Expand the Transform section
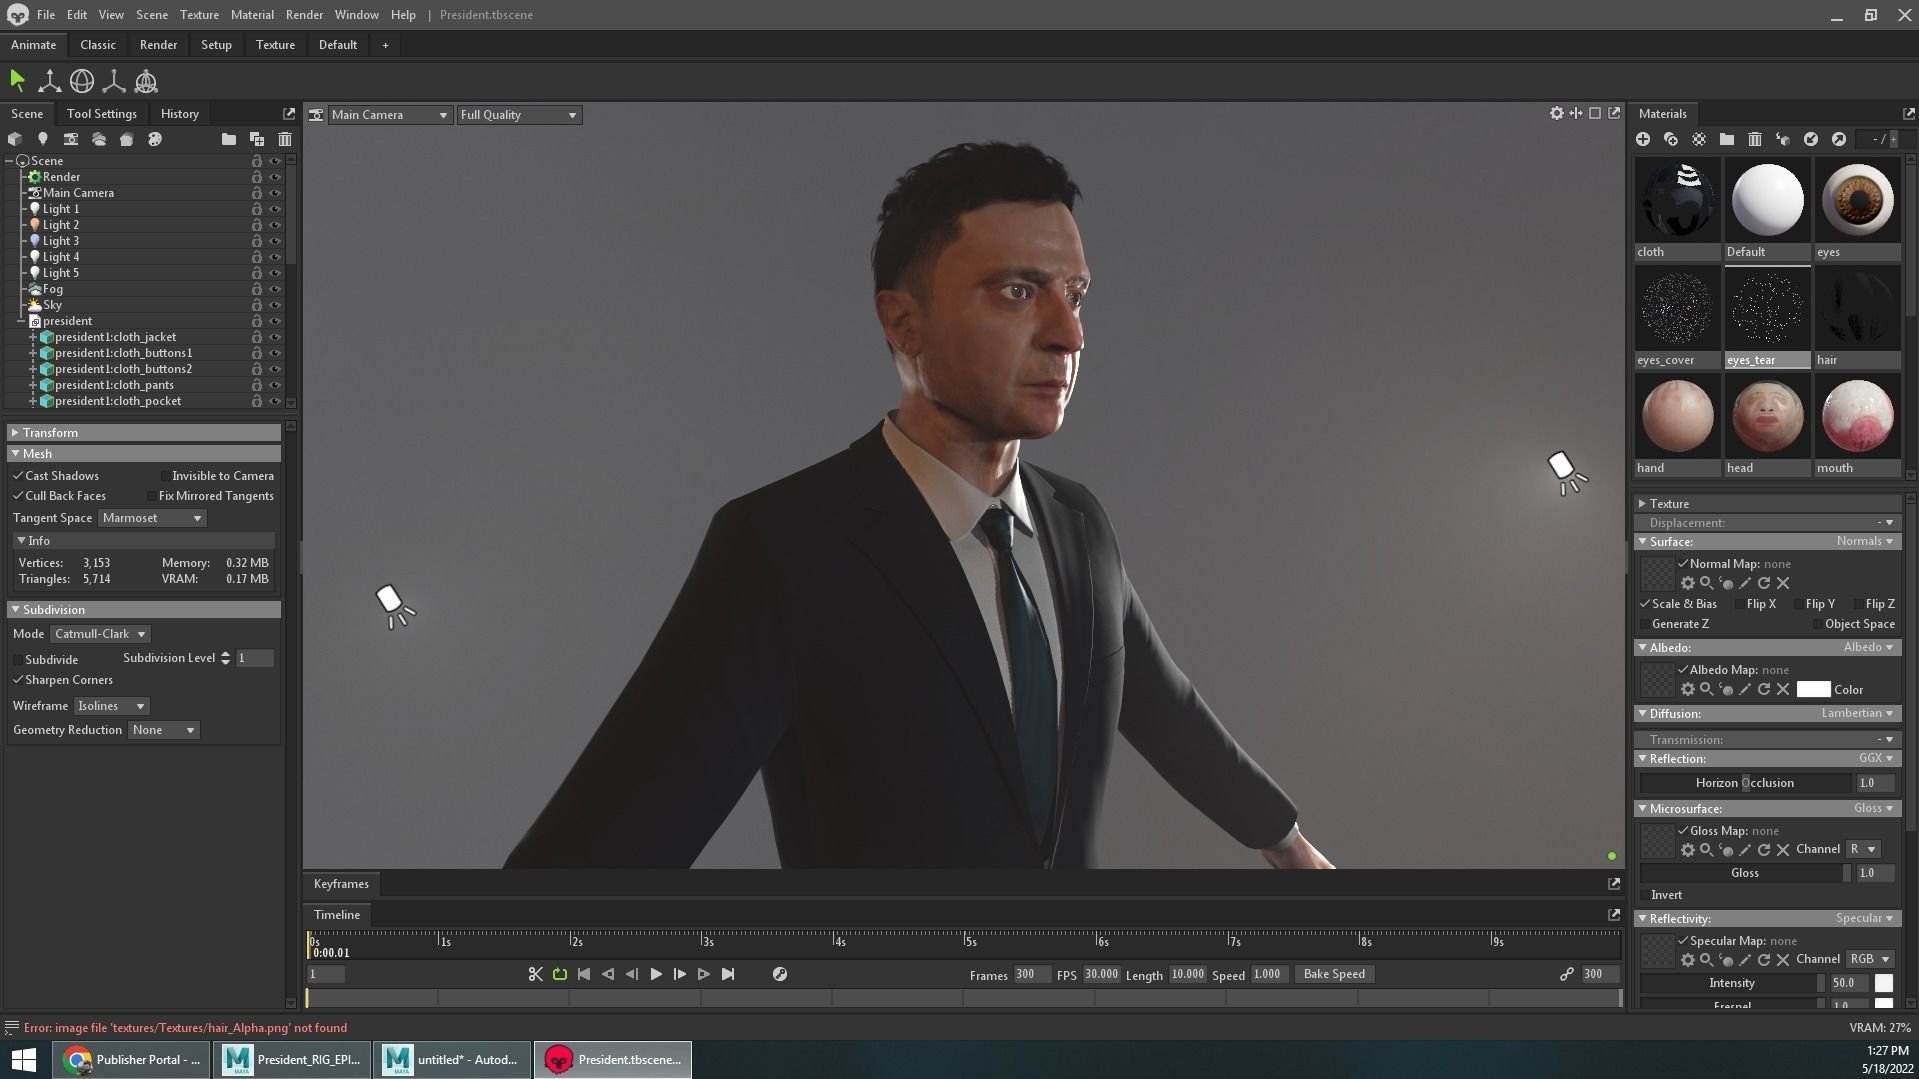 [x=144, y=433]
